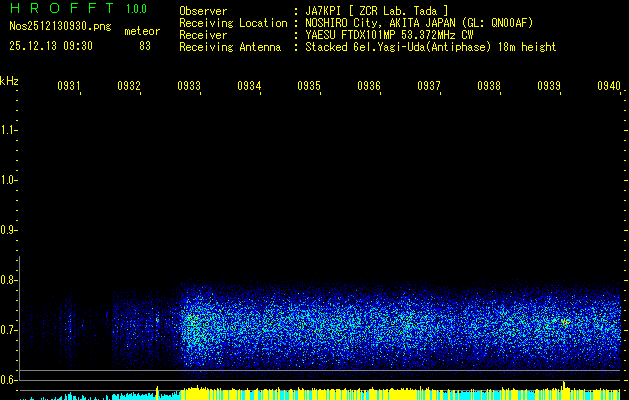Select the 0937 time marker

pyautogui.click(x=429, y=87)
